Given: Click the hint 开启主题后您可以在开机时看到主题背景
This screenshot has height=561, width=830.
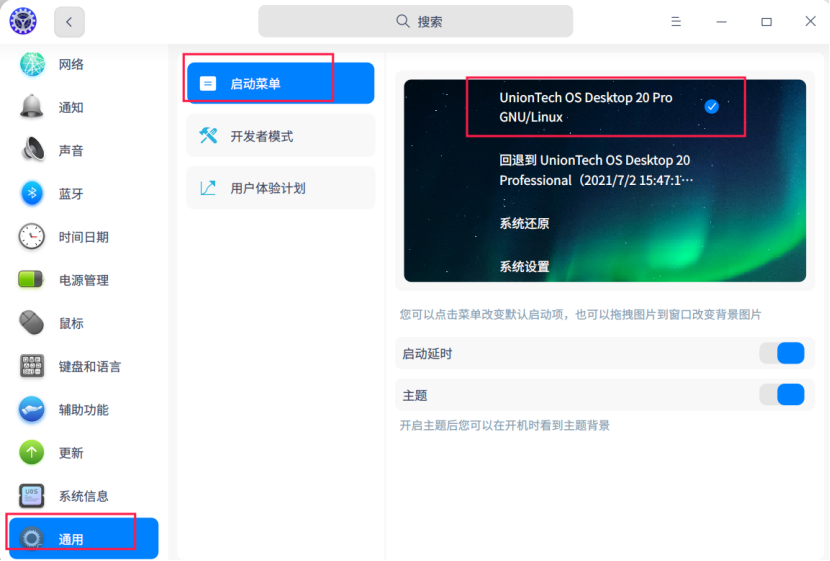Looking at the screenshot, I should coord(504,425).
